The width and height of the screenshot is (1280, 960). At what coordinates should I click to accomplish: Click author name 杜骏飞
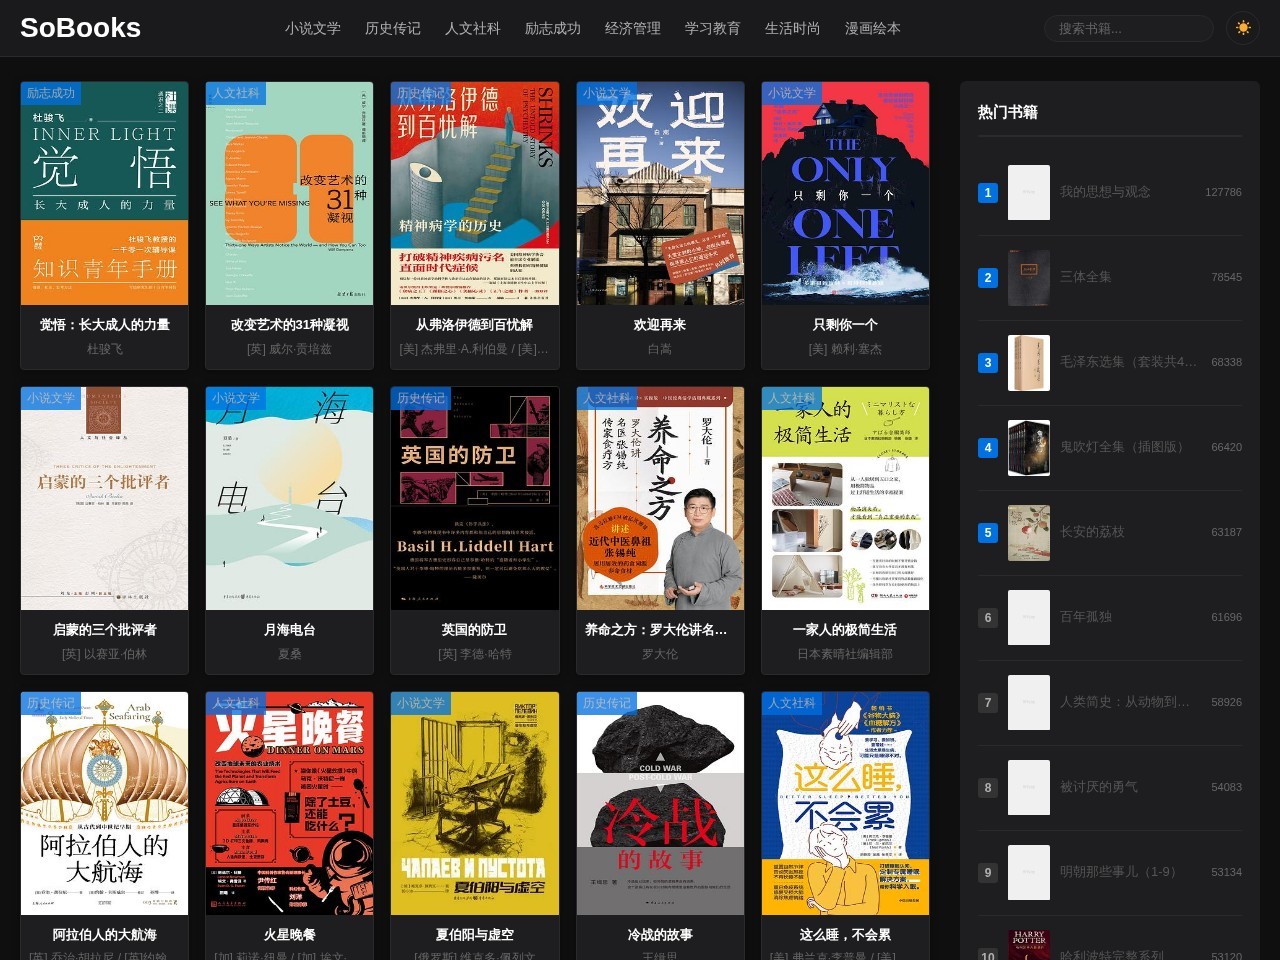105,349
